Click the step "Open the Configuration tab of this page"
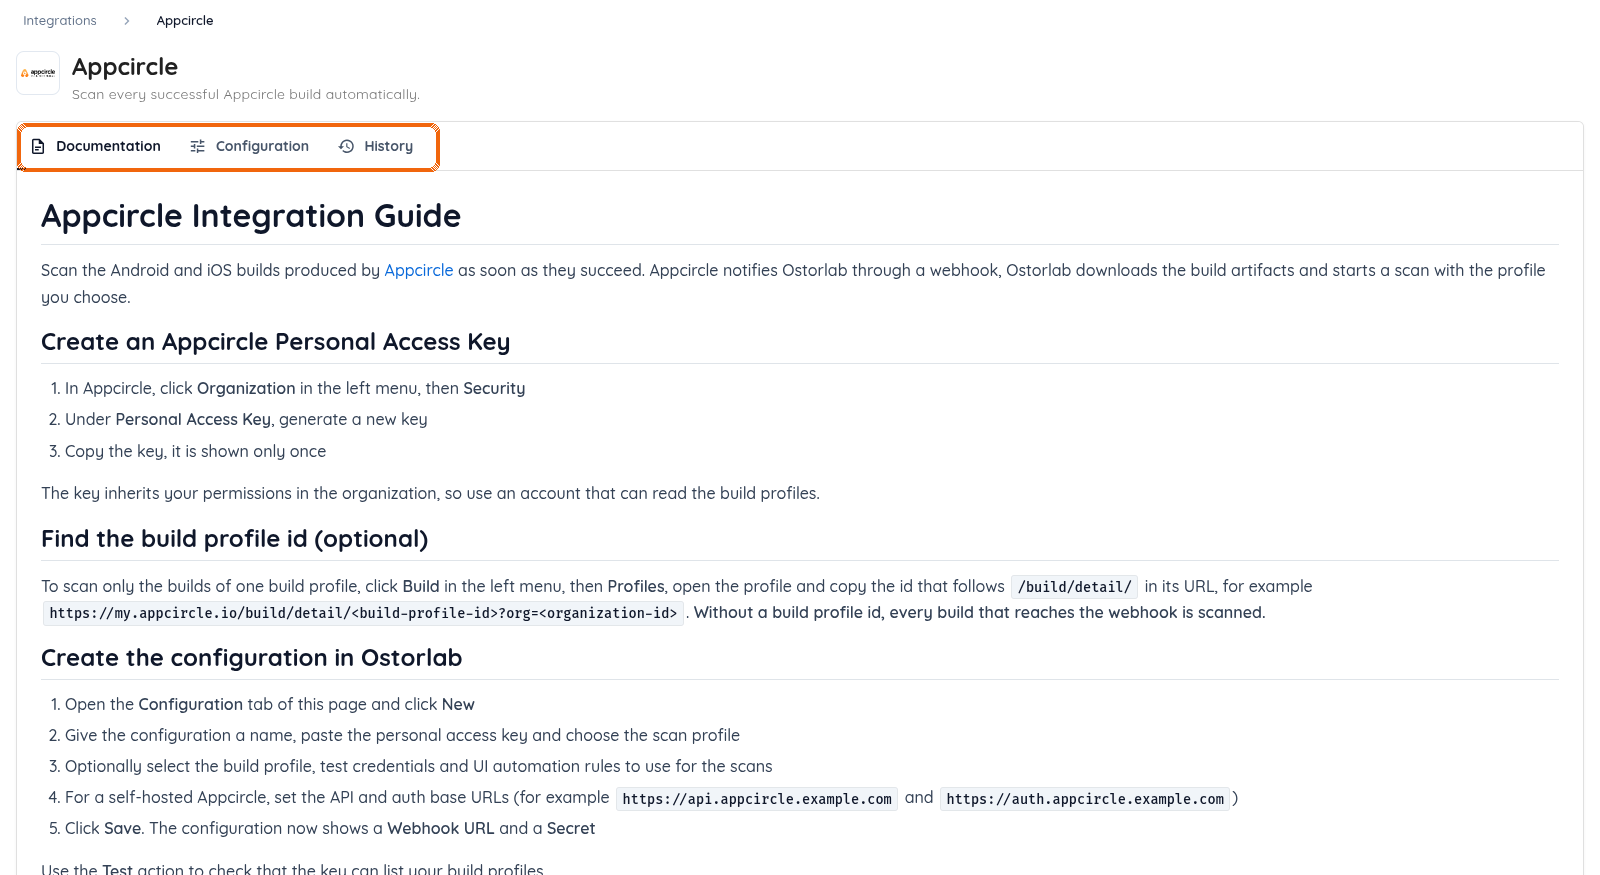Viewport: 1600px width, 875px height. [x=270, y=705]
